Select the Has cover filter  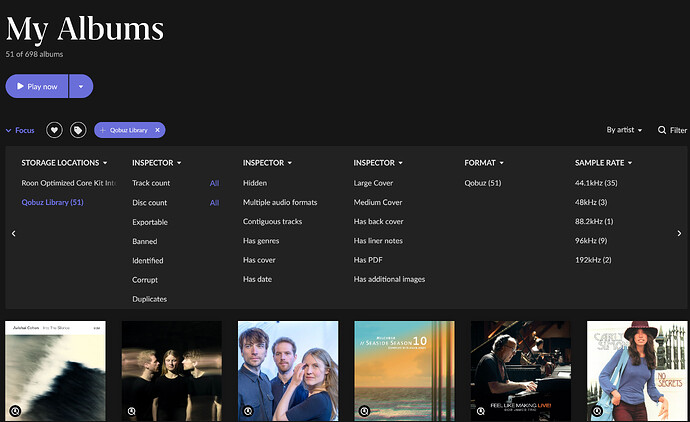pyautogui.click(x=259, y=260)
